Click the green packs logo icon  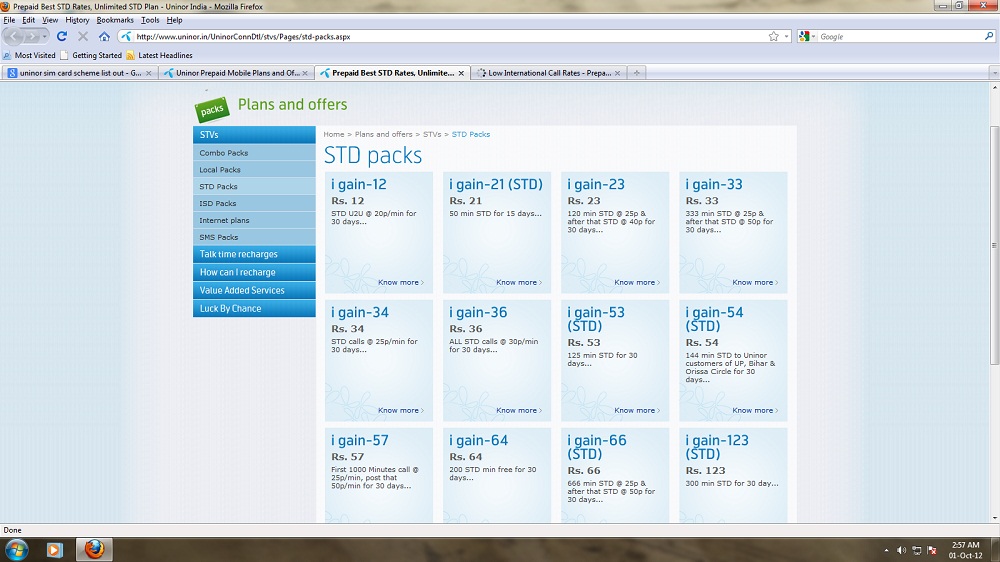tap(212, 110)
